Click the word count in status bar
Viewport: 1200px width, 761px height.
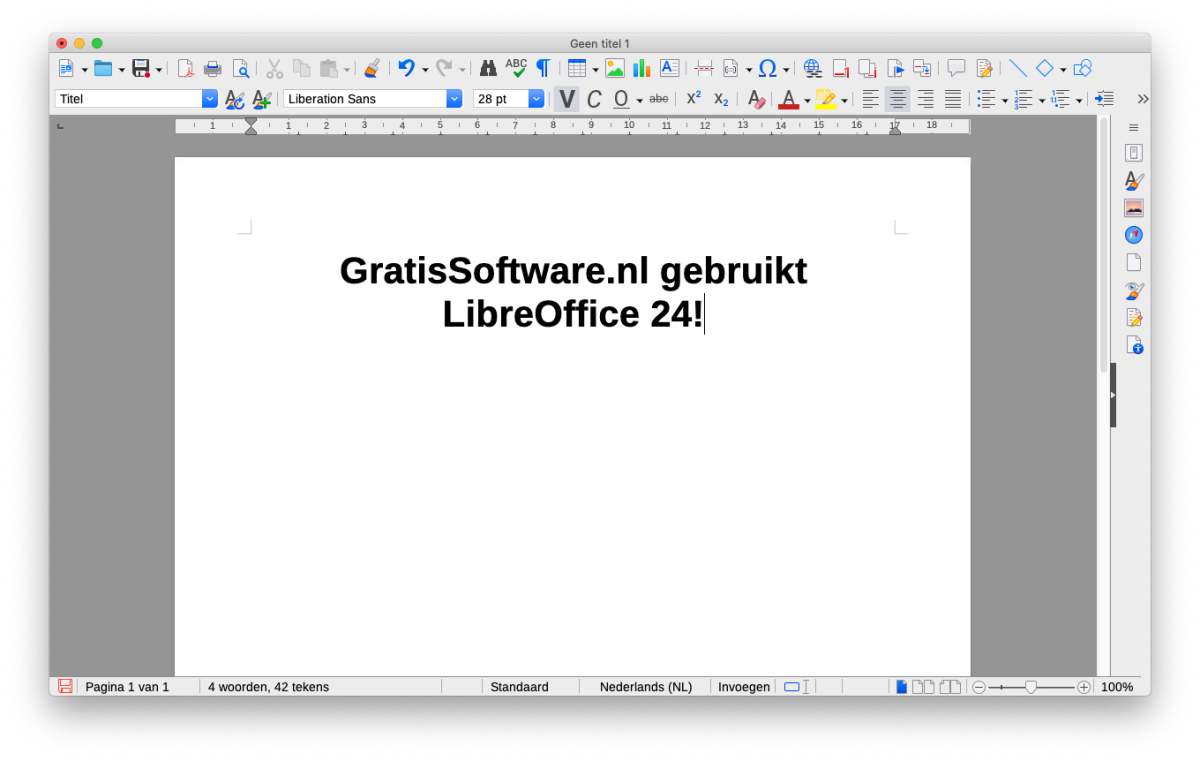[268, 687]
